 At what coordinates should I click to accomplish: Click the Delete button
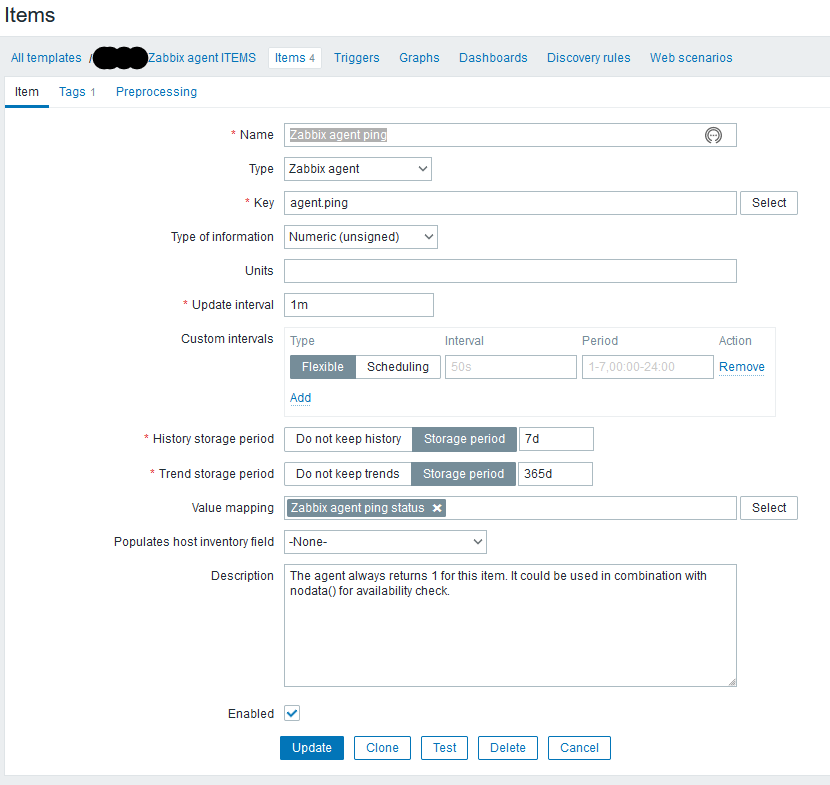508,748
